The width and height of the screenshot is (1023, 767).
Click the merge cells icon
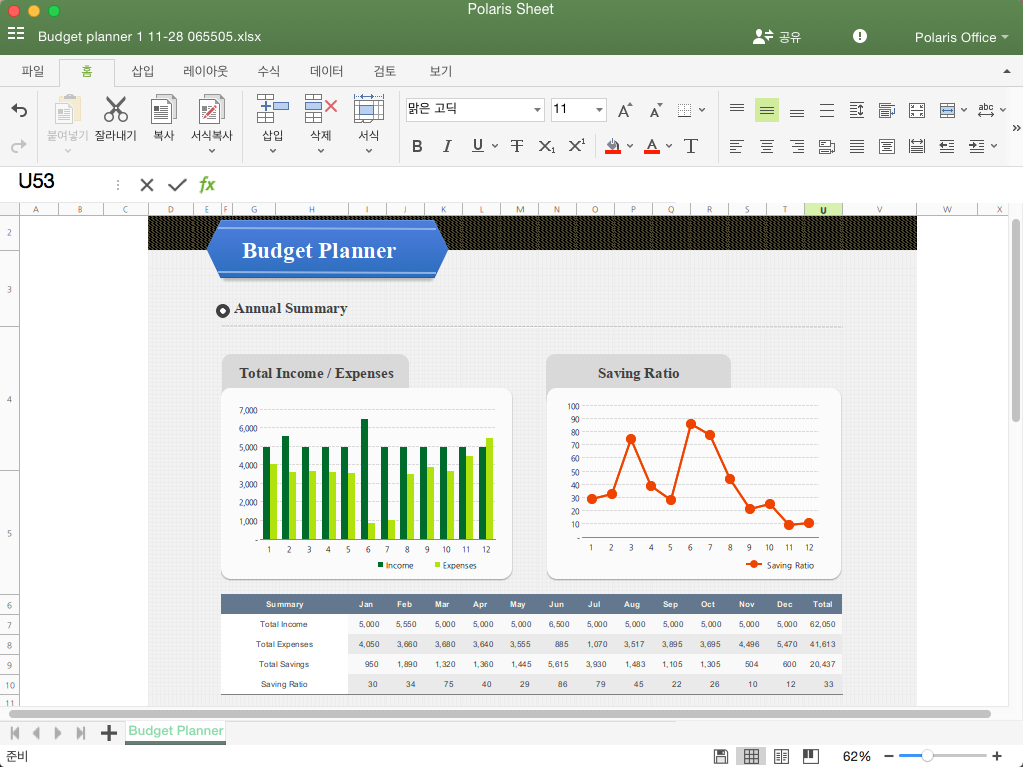pos(947,110)
